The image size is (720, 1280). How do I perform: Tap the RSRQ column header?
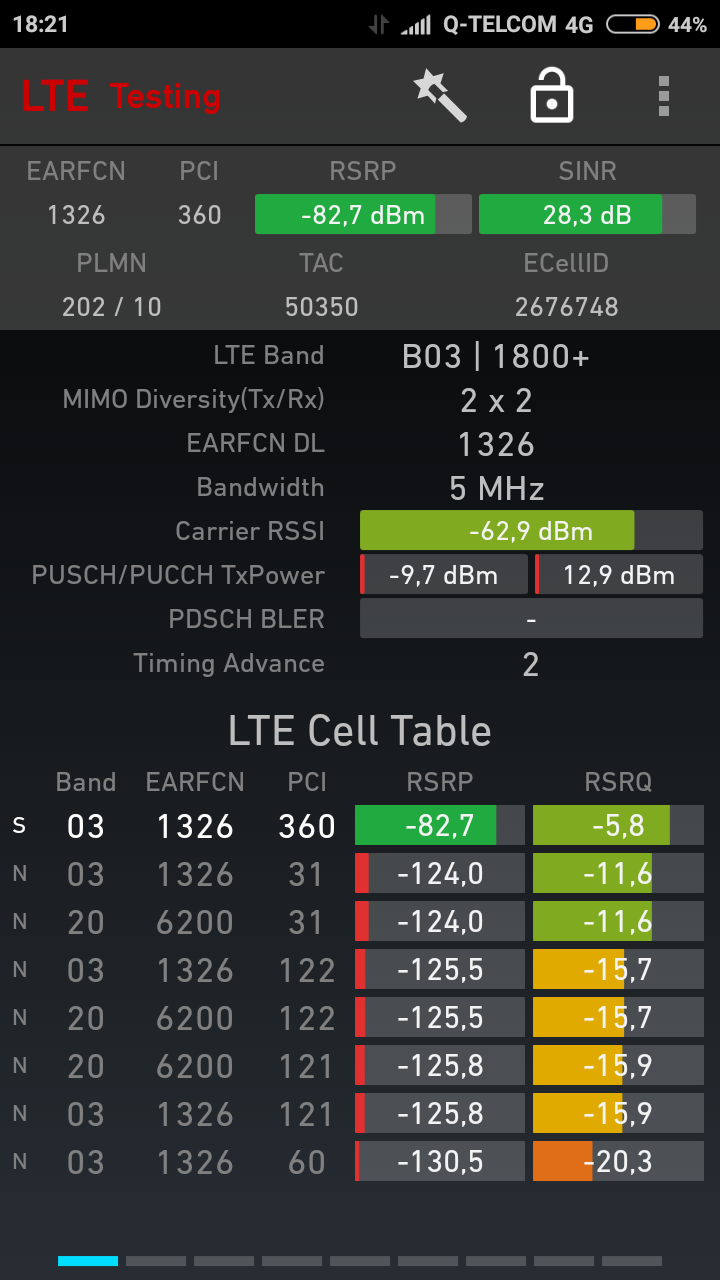pos(618,782)
